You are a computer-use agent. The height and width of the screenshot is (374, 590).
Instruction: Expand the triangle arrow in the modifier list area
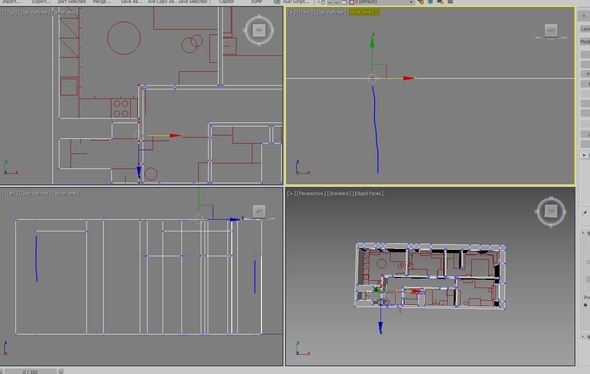[584, 155]
